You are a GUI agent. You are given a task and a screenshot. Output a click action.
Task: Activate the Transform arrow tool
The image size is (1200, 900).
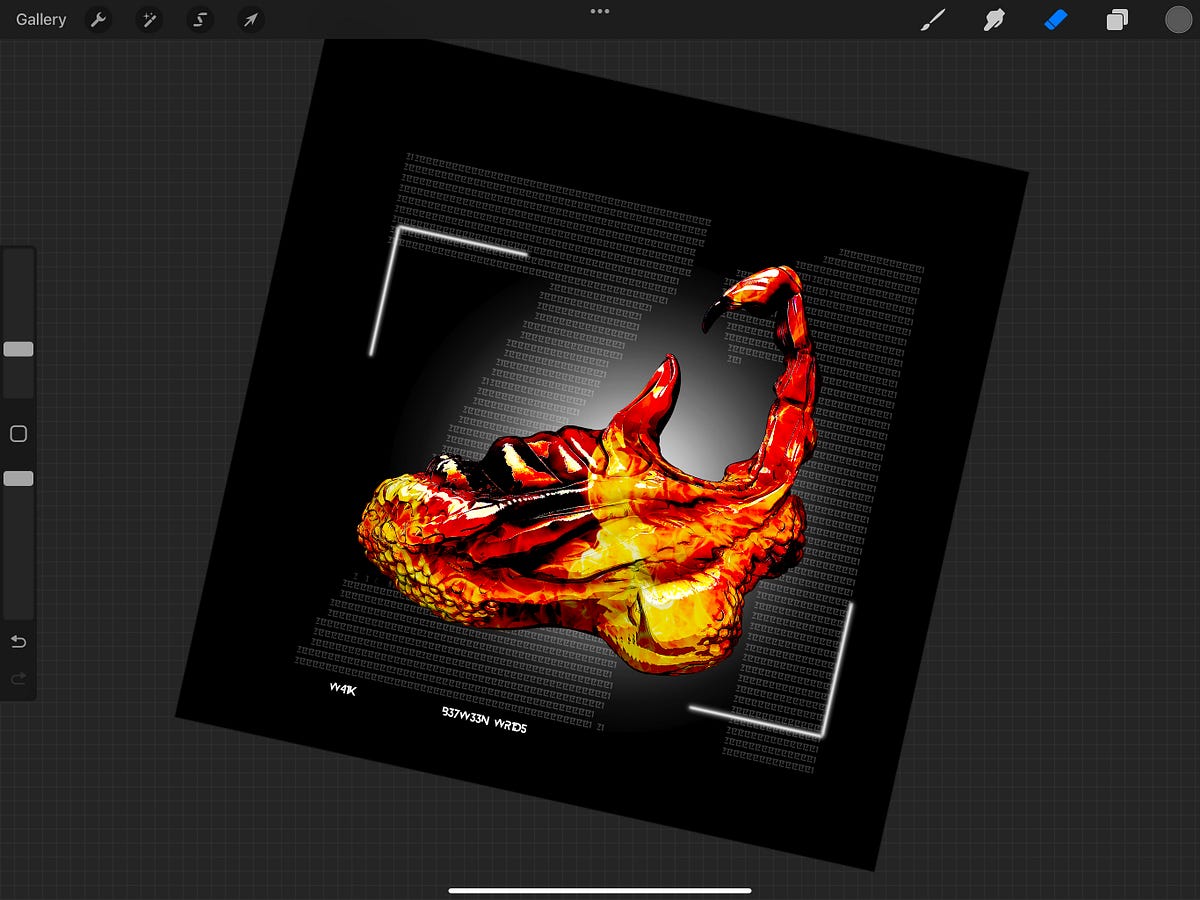[251, 19]
